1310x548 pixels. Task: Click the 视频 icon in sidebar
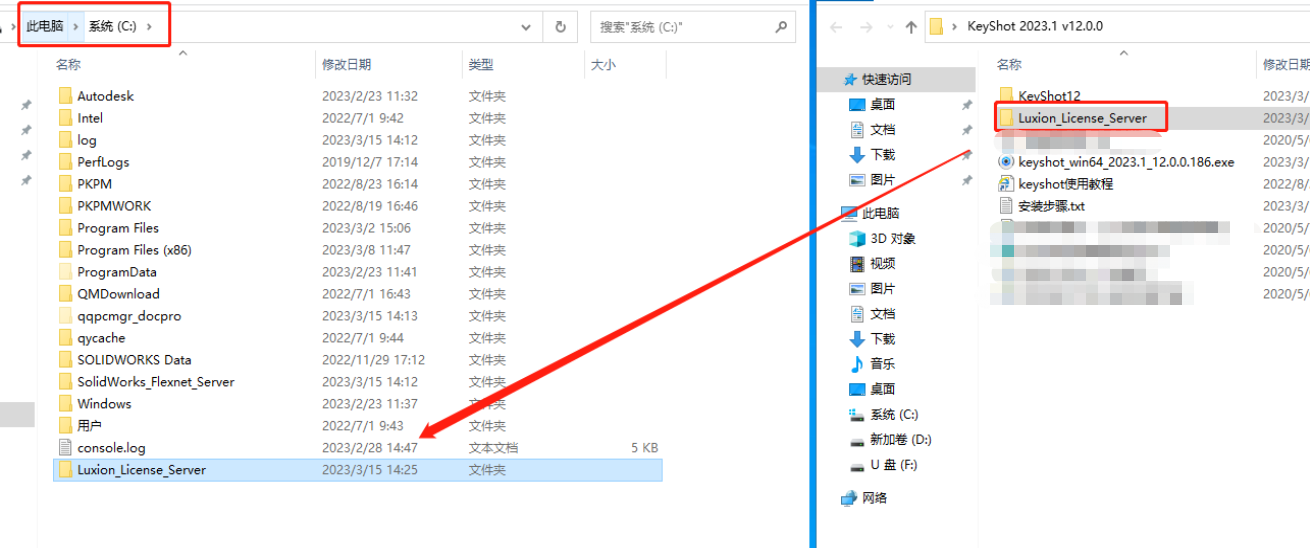pos(857,263)
